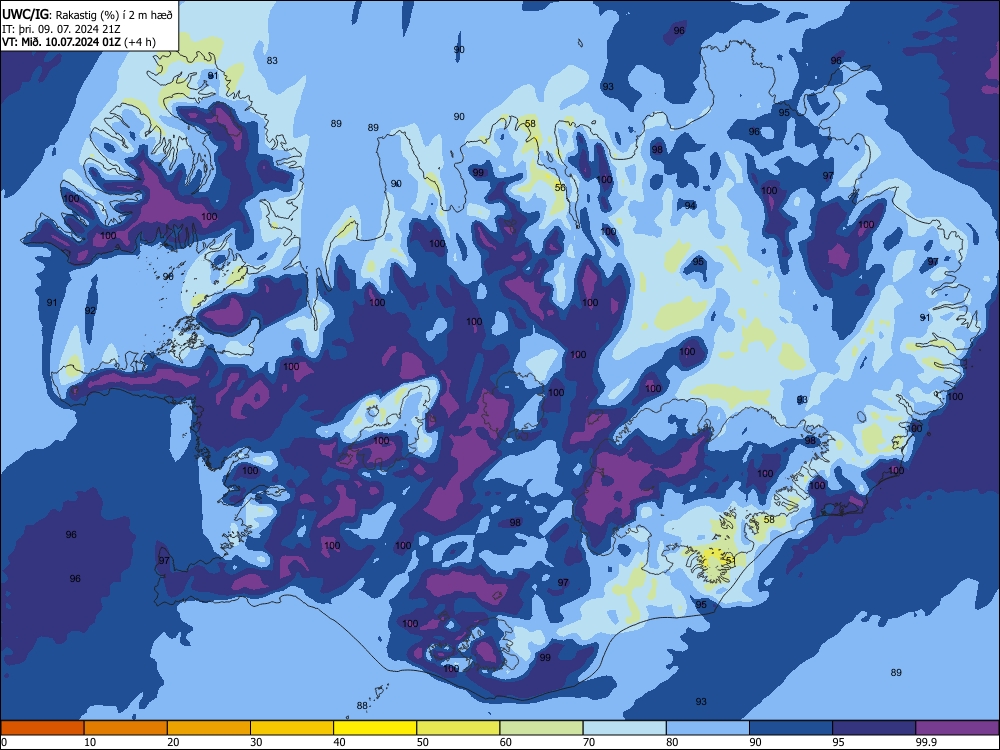Click the '40' legend scale label
Viewport: 1000px width, 750px height.
point(340,742)
